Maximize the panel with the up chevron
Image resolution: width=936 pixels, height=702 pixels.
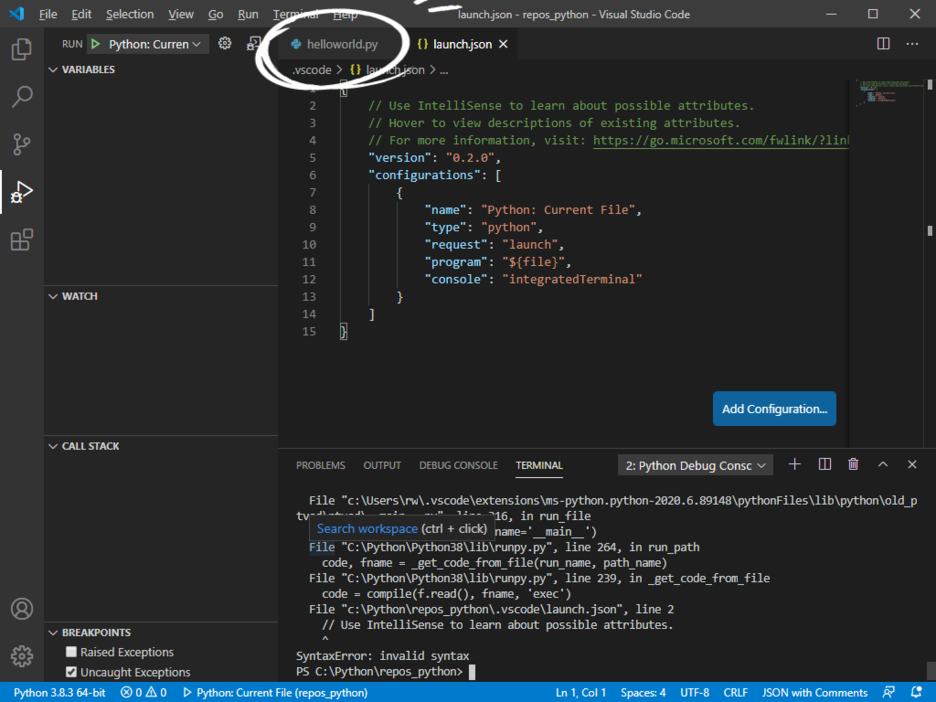[883, 464]
